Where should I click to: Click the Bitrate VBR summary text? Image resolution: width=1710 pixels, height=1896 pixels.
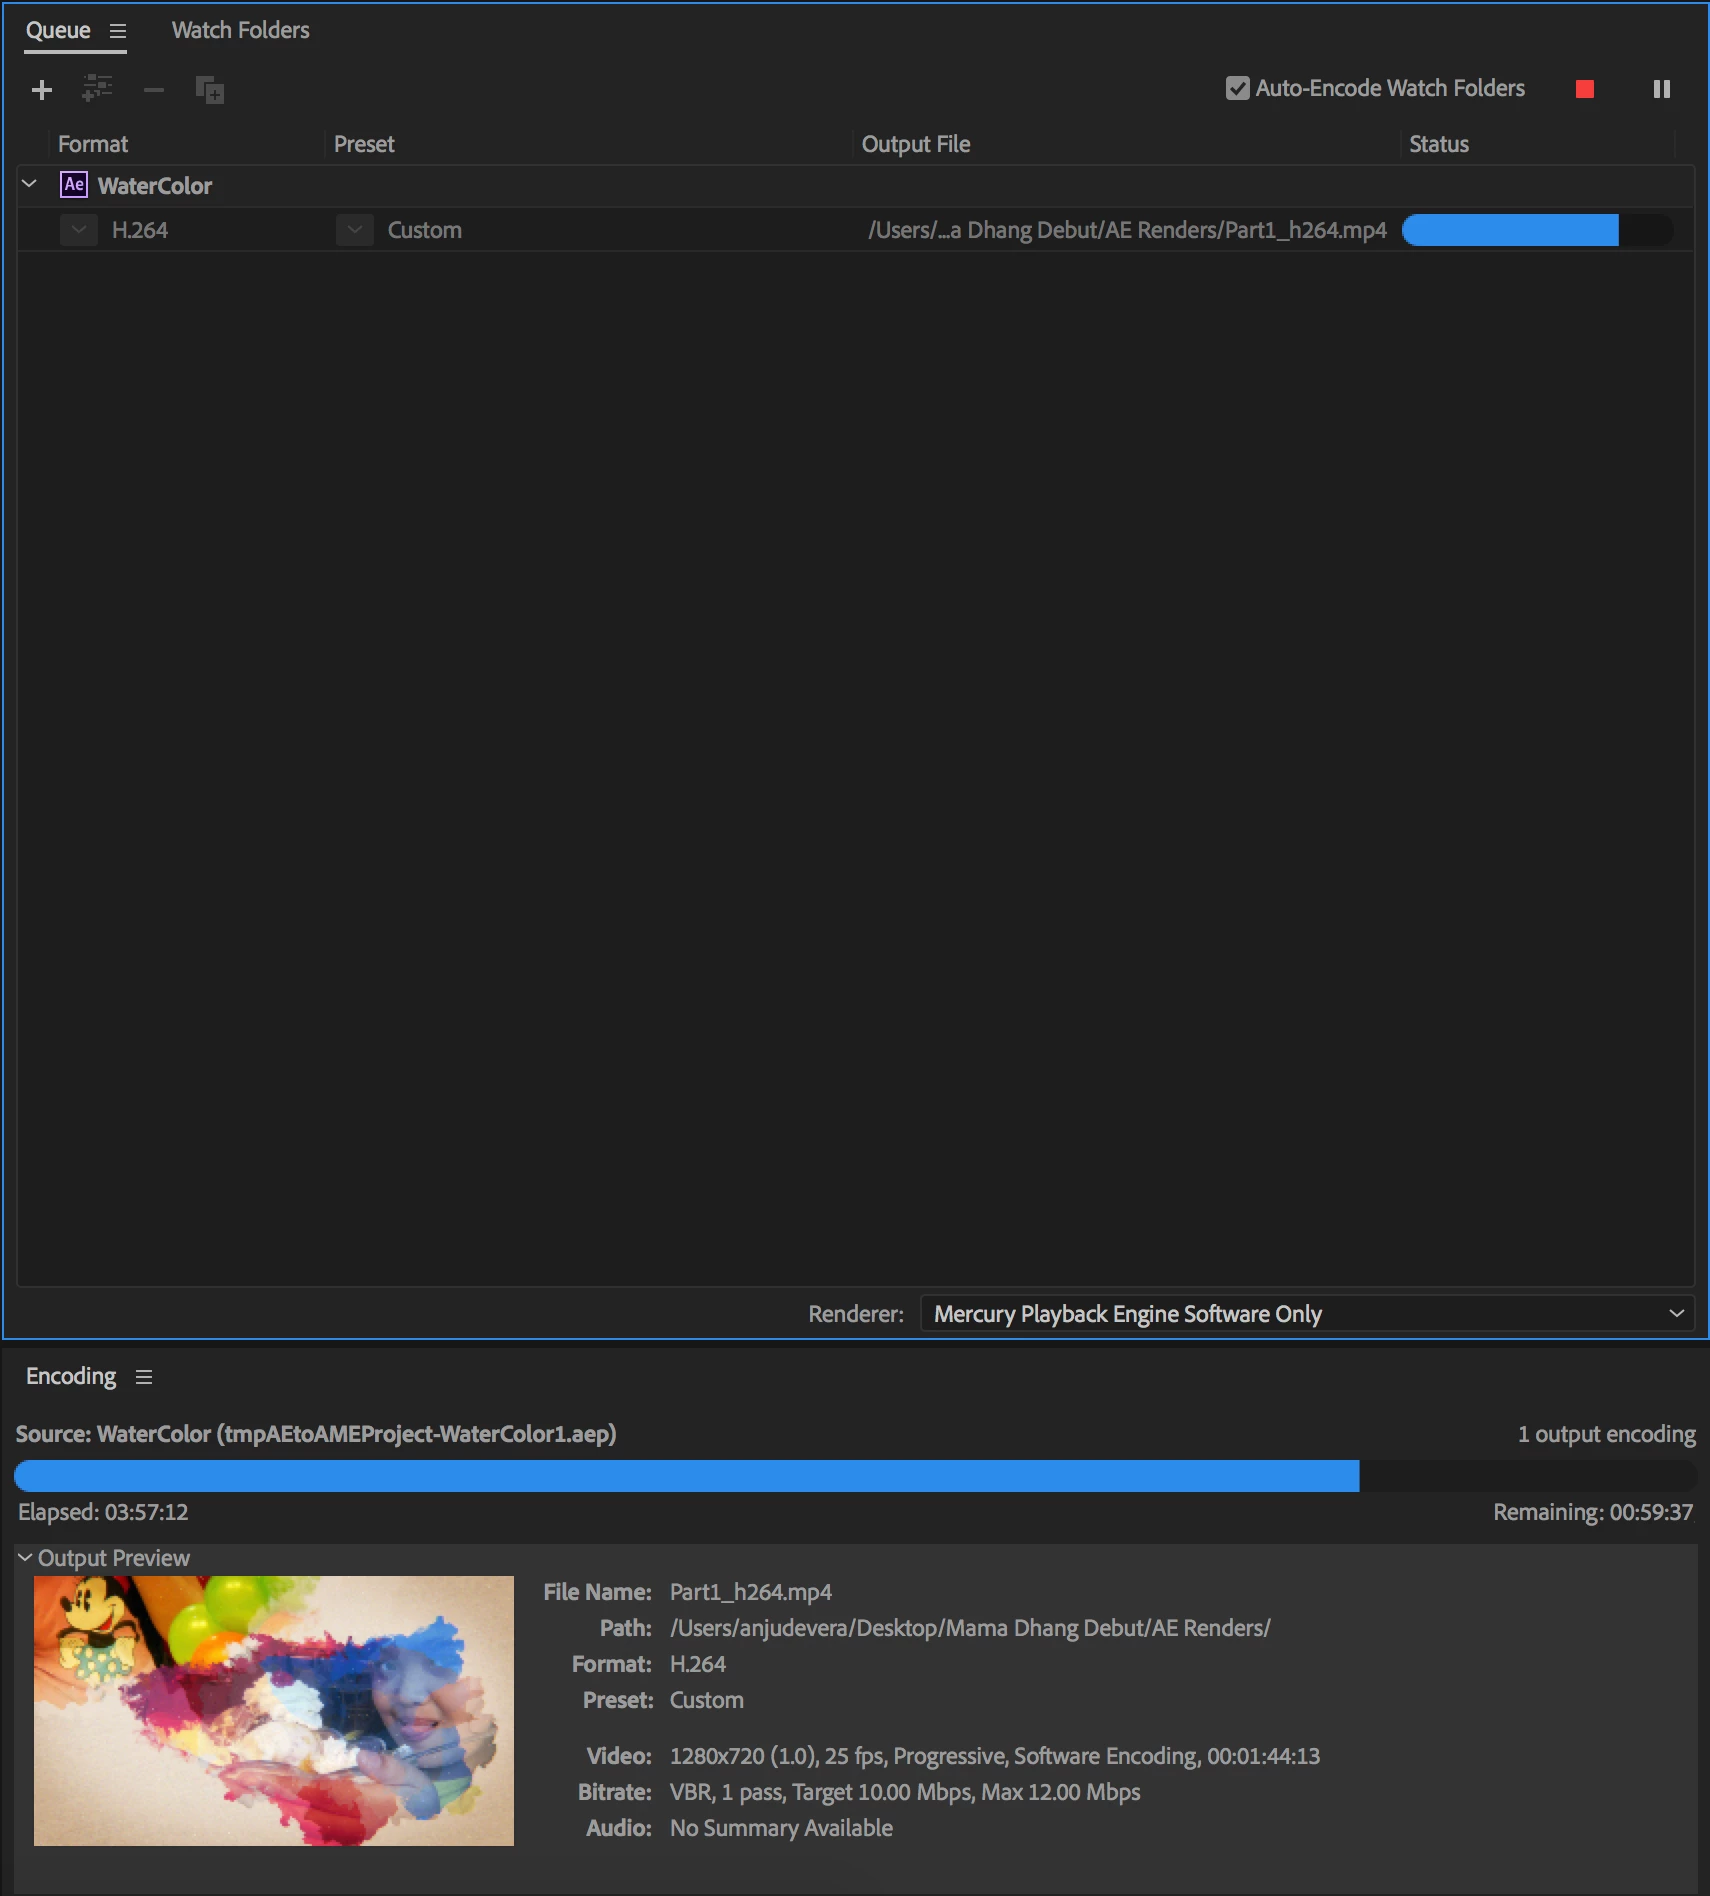pyautogui.click(x=905, y=1792)
